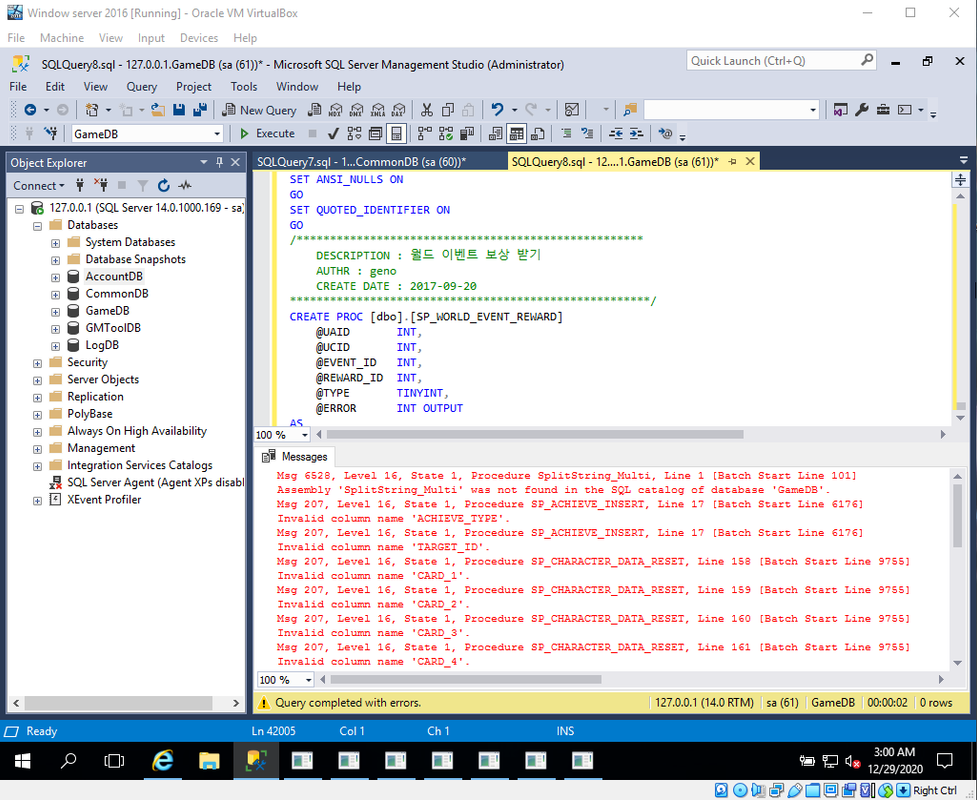Screen dimensions: 977x800
Task: Click the Database Engine Query icon
Action: pos(315,110)
